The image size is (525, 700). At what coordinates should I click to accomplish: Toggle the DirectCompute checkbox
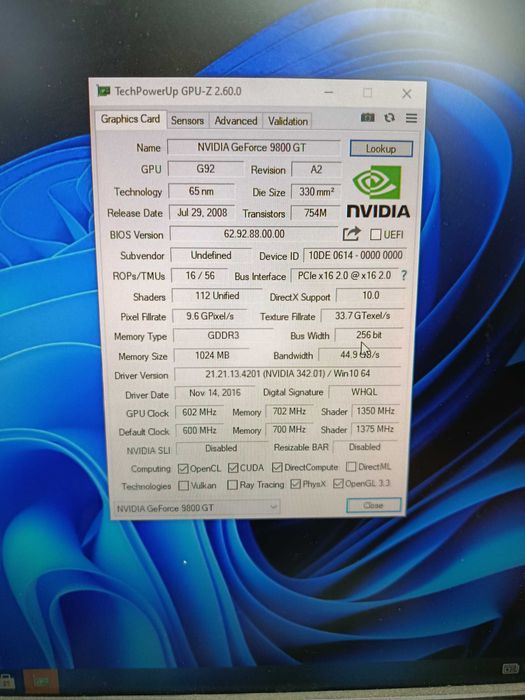277,467
